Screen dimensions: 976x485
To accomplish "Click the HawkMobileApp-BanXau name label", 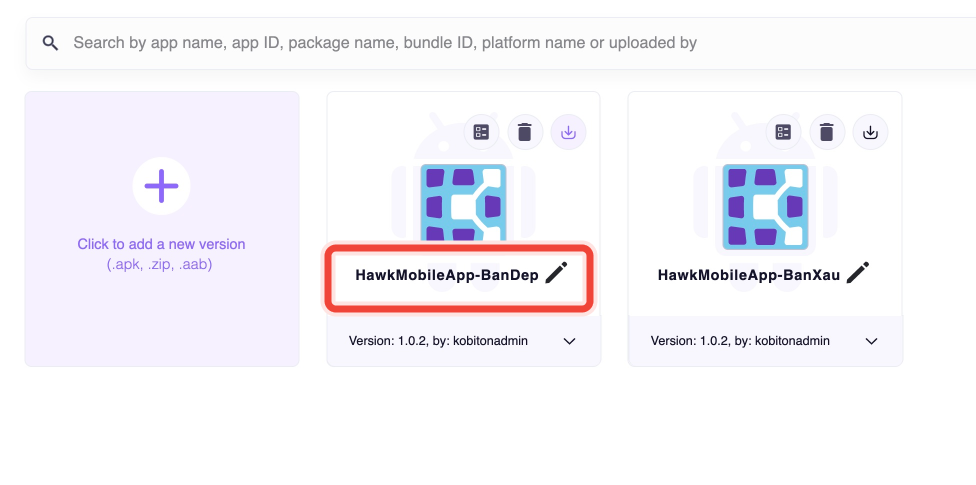I will pos(749,275).
